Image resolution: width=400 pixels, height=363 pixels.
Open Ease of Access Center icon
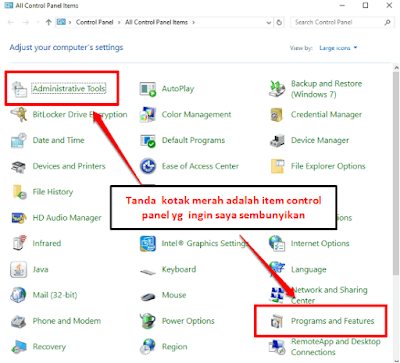point(148,166)
